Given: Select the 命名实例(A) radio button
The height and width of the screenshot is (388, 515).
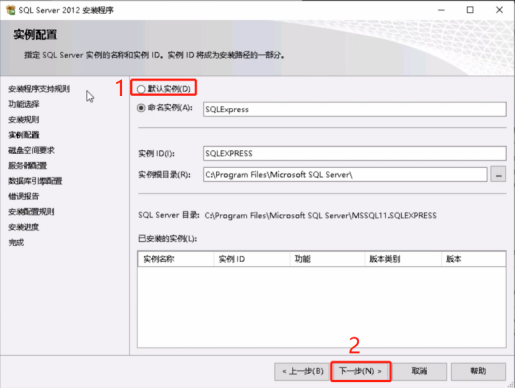Looking at the screenshot, I should click(x=141, y=108).
